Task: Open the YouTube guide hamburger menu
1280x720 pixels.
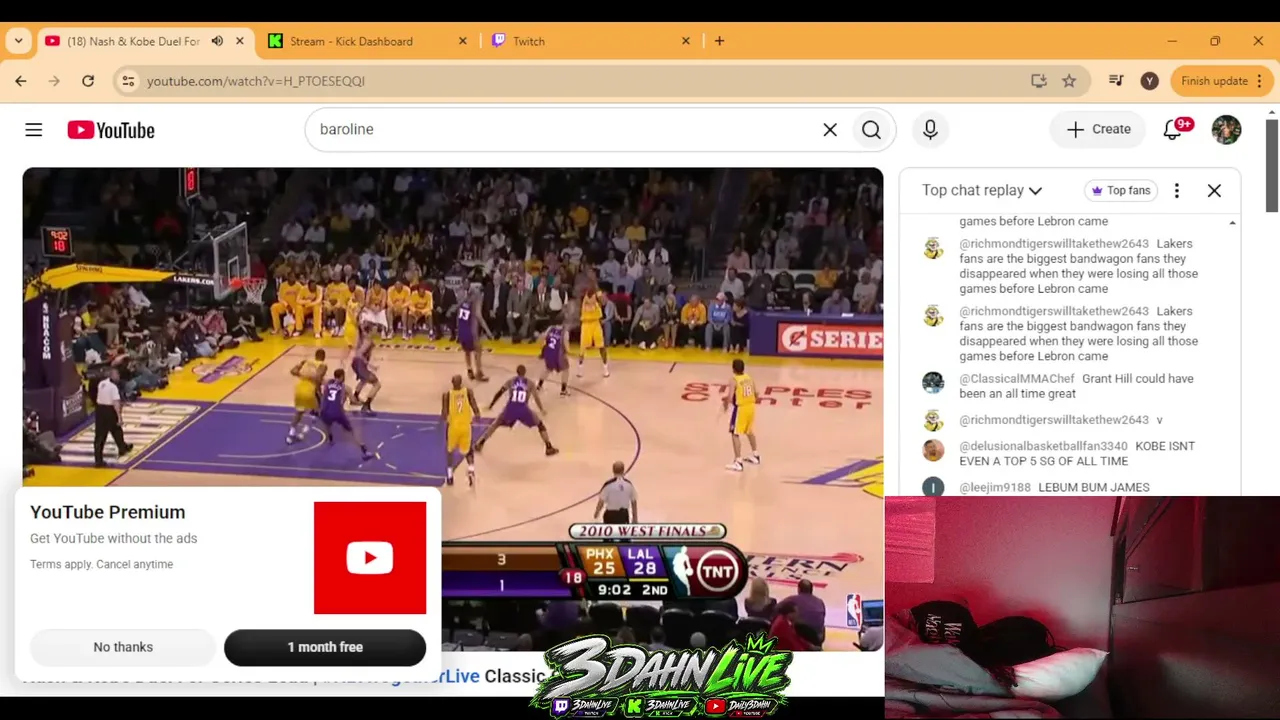Action: click(x=34, y=130)
